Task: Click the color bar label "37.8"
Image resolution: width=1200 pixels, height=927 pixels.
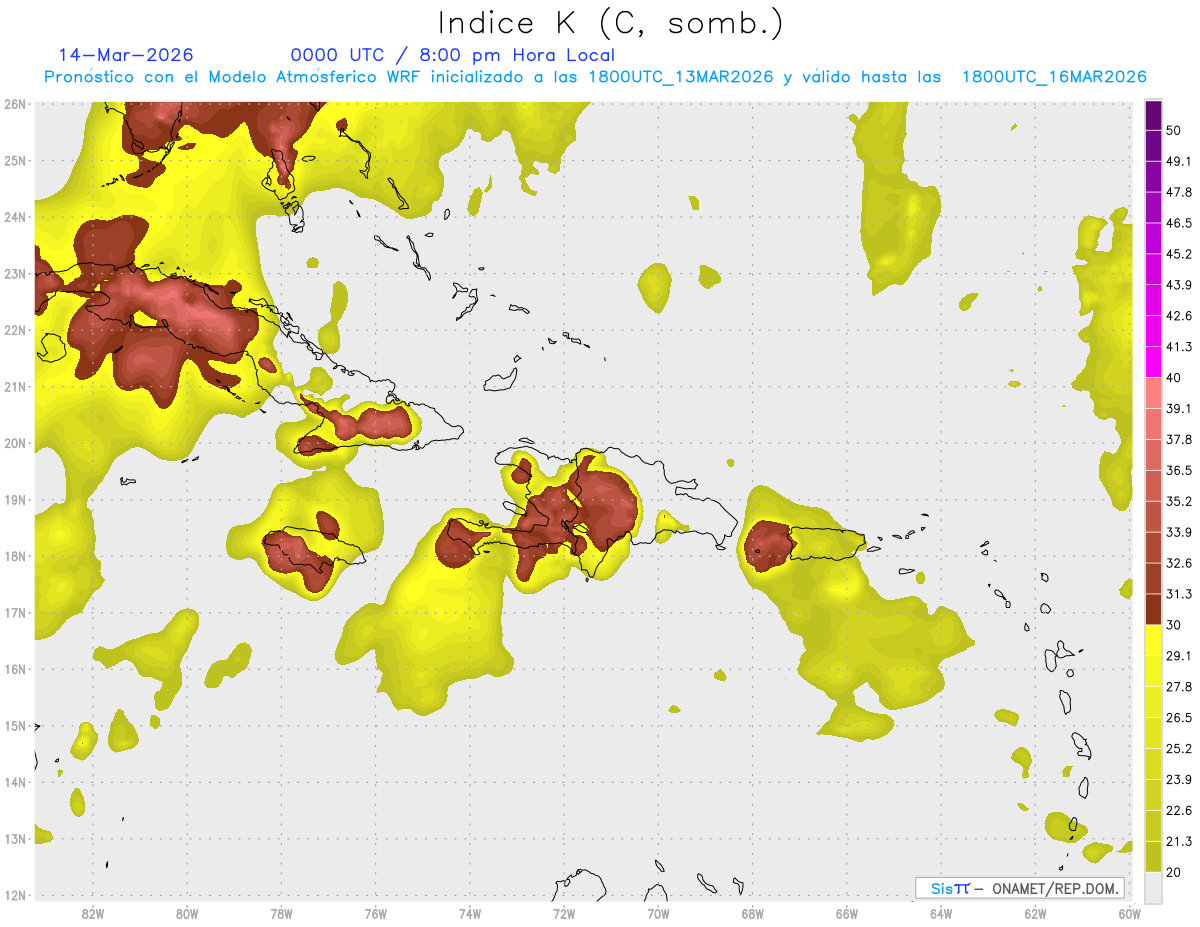Action: (1179, 440)
